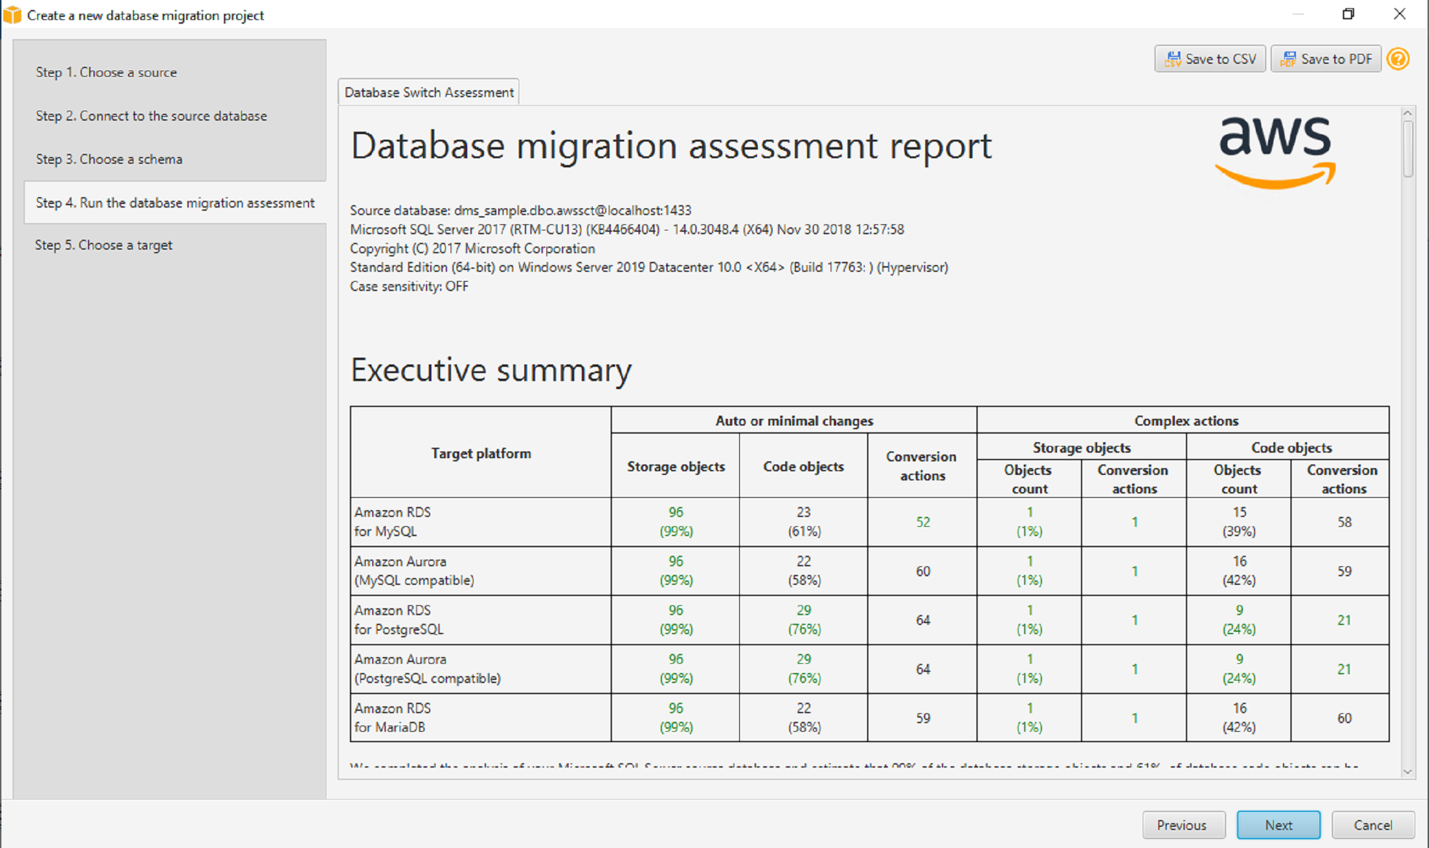Click the report scrollbar down arrow
This screenshot has height=848, width=1429.
(x=1408, y=771)
